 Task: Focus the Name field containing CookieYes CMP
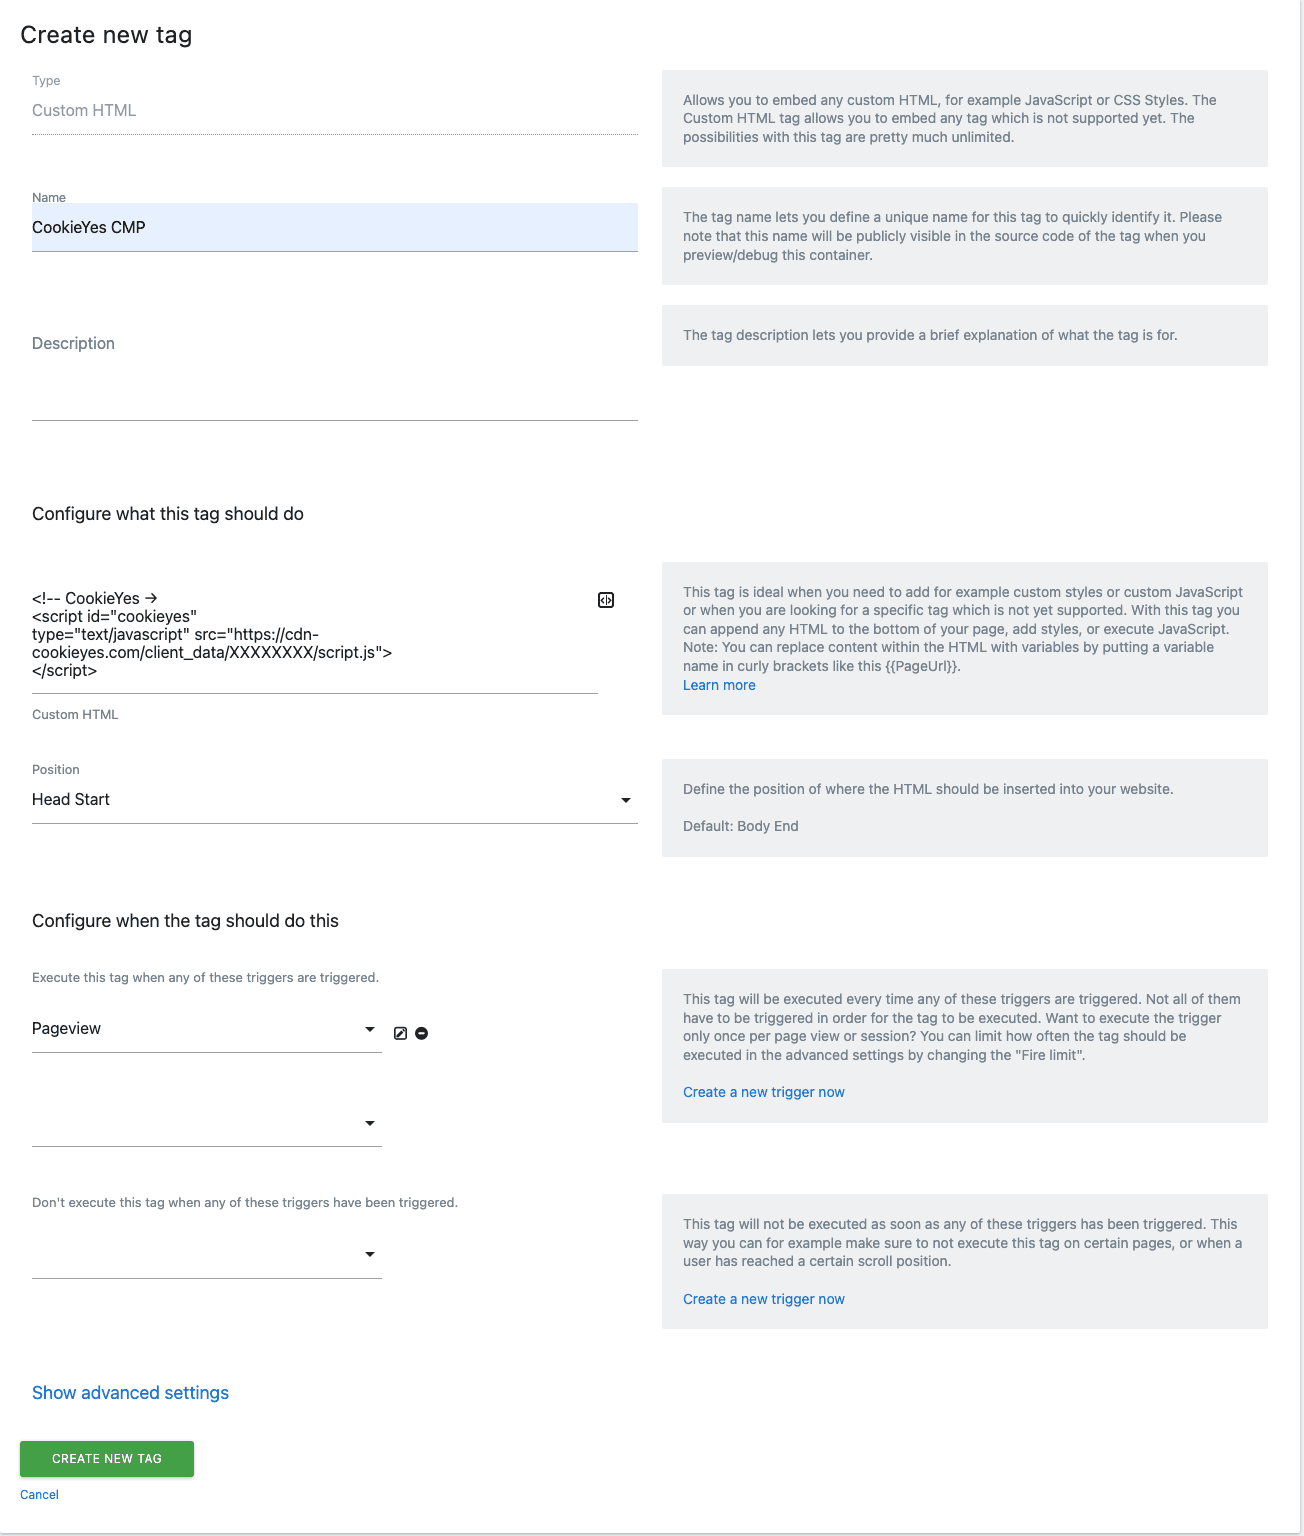point(335,227)
